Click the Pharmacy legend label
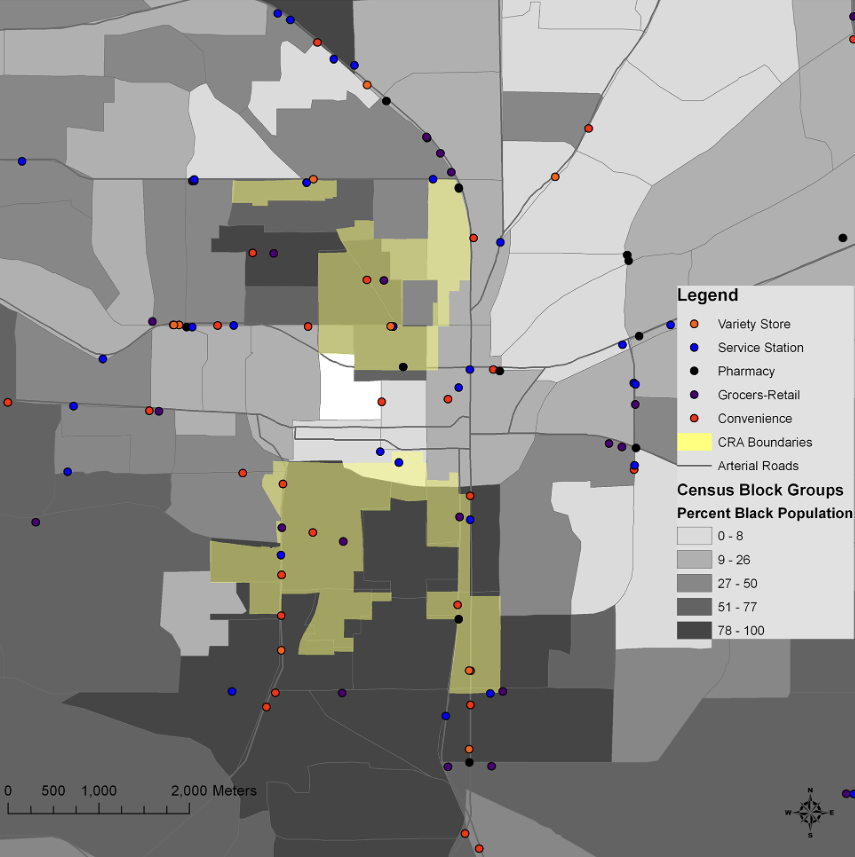 pyautogui.click(x=746, y=371)
